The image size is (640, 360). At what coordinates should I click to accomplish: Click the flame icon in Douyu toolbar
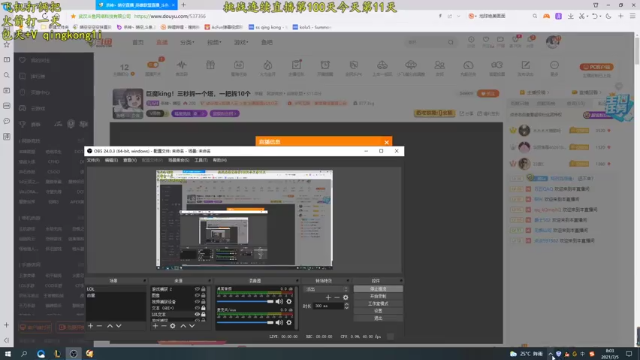pos(267,65)
